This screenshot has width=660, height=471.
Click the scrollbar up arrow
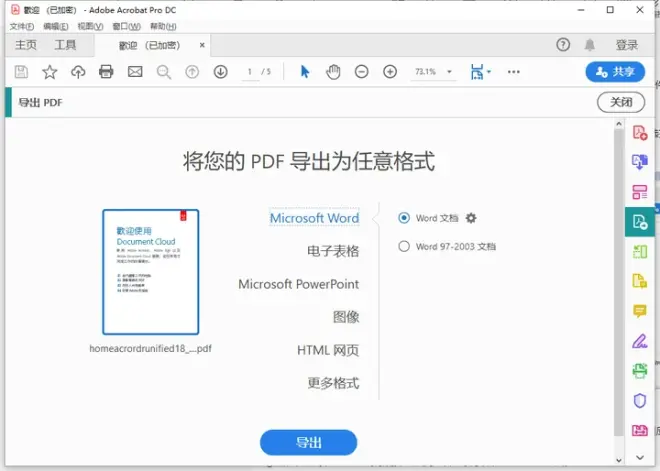[618, 124]
